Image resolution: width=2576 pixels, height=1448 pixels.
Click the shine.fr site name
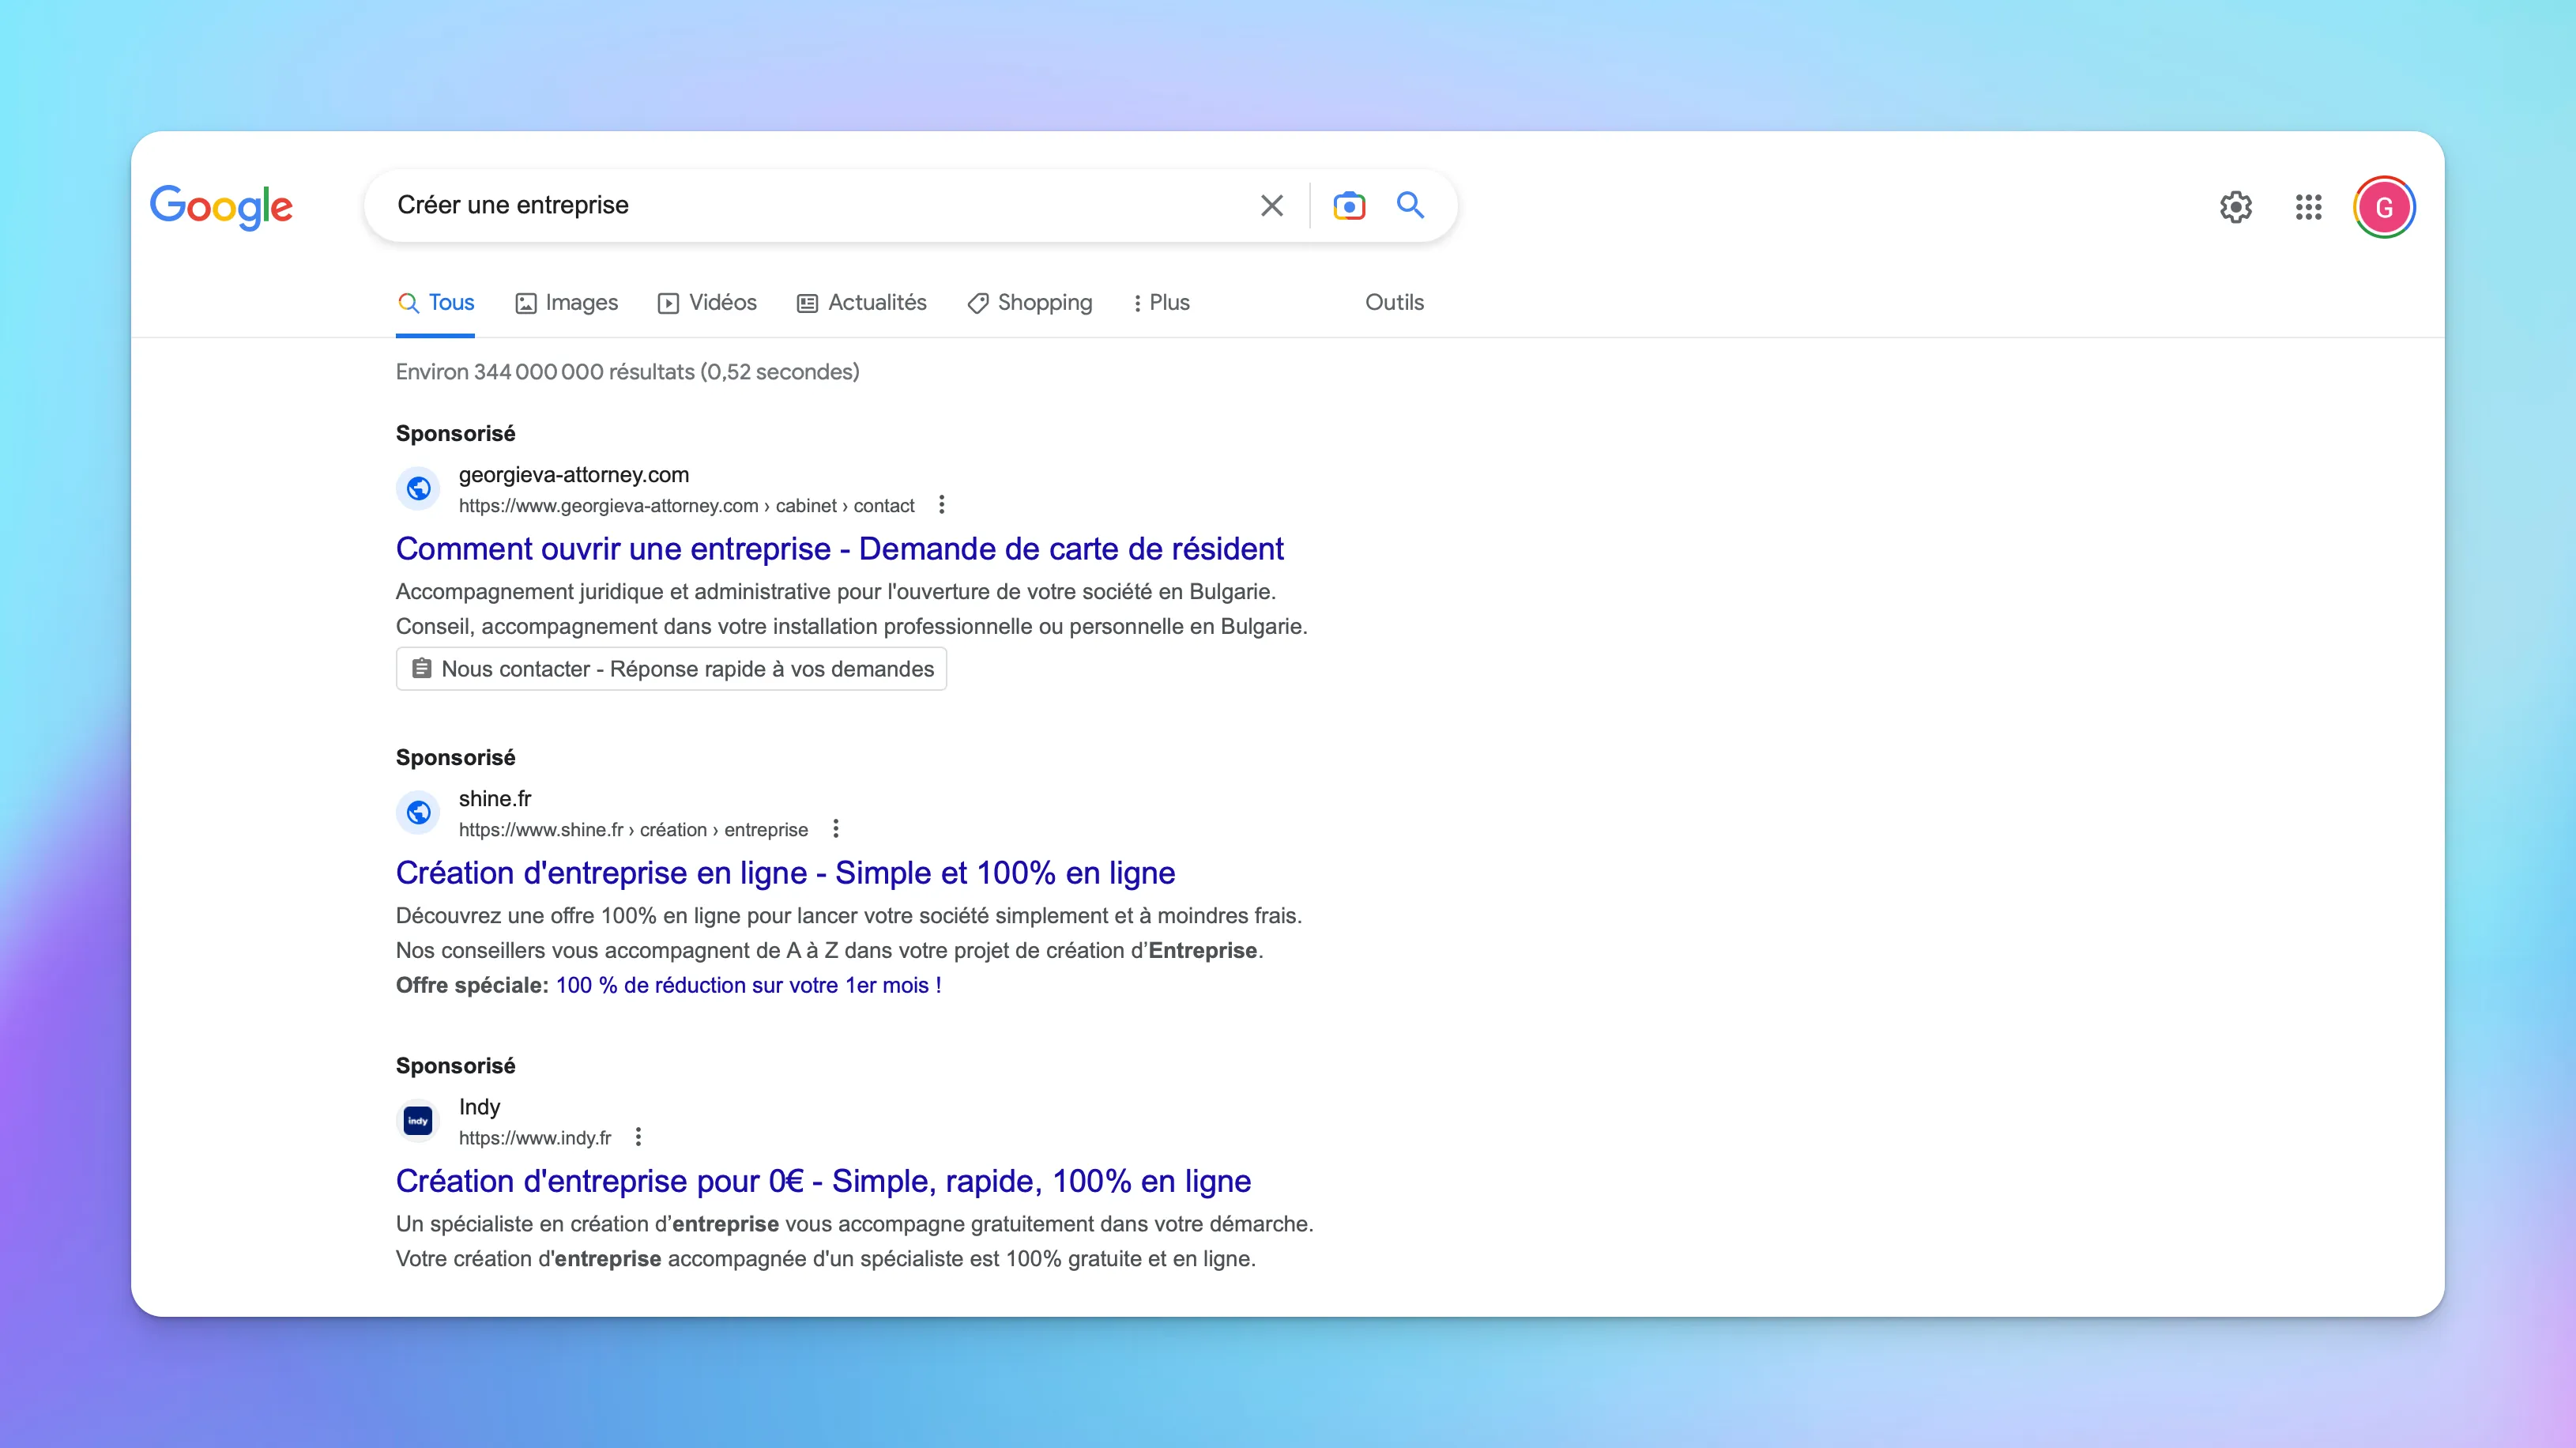pos(495,799)
